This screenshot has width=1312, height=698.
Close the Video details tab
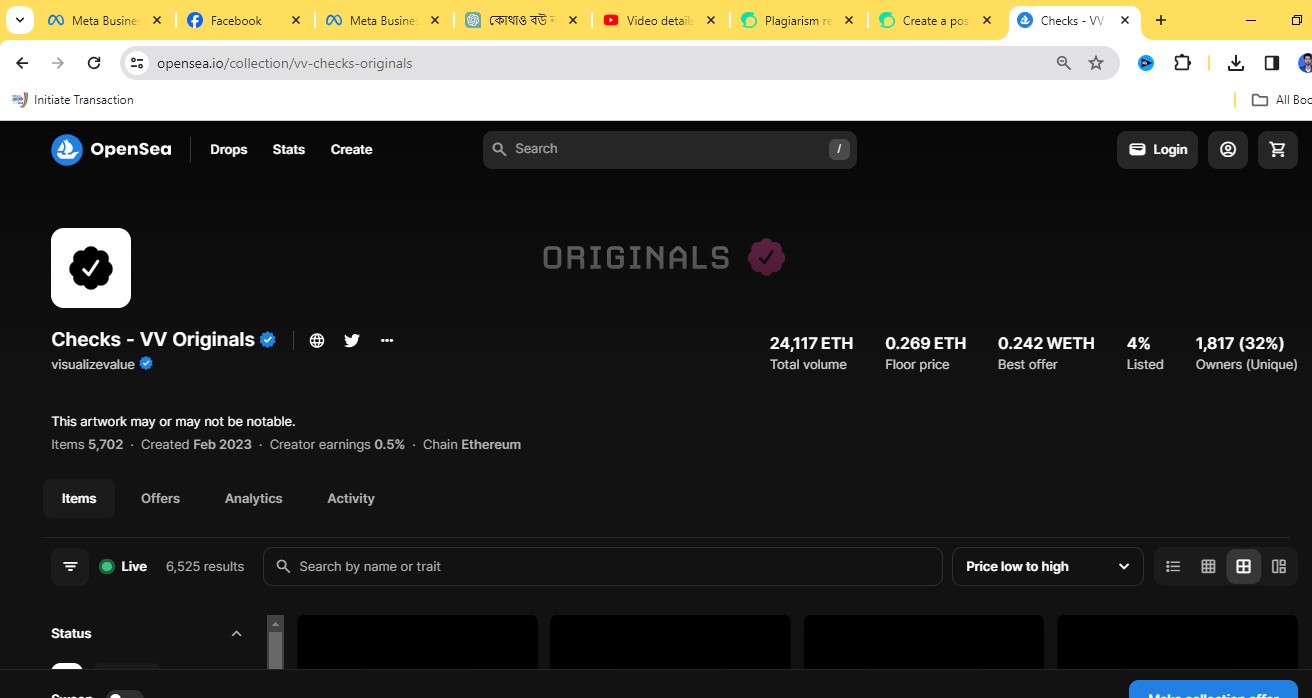point(710,20)
